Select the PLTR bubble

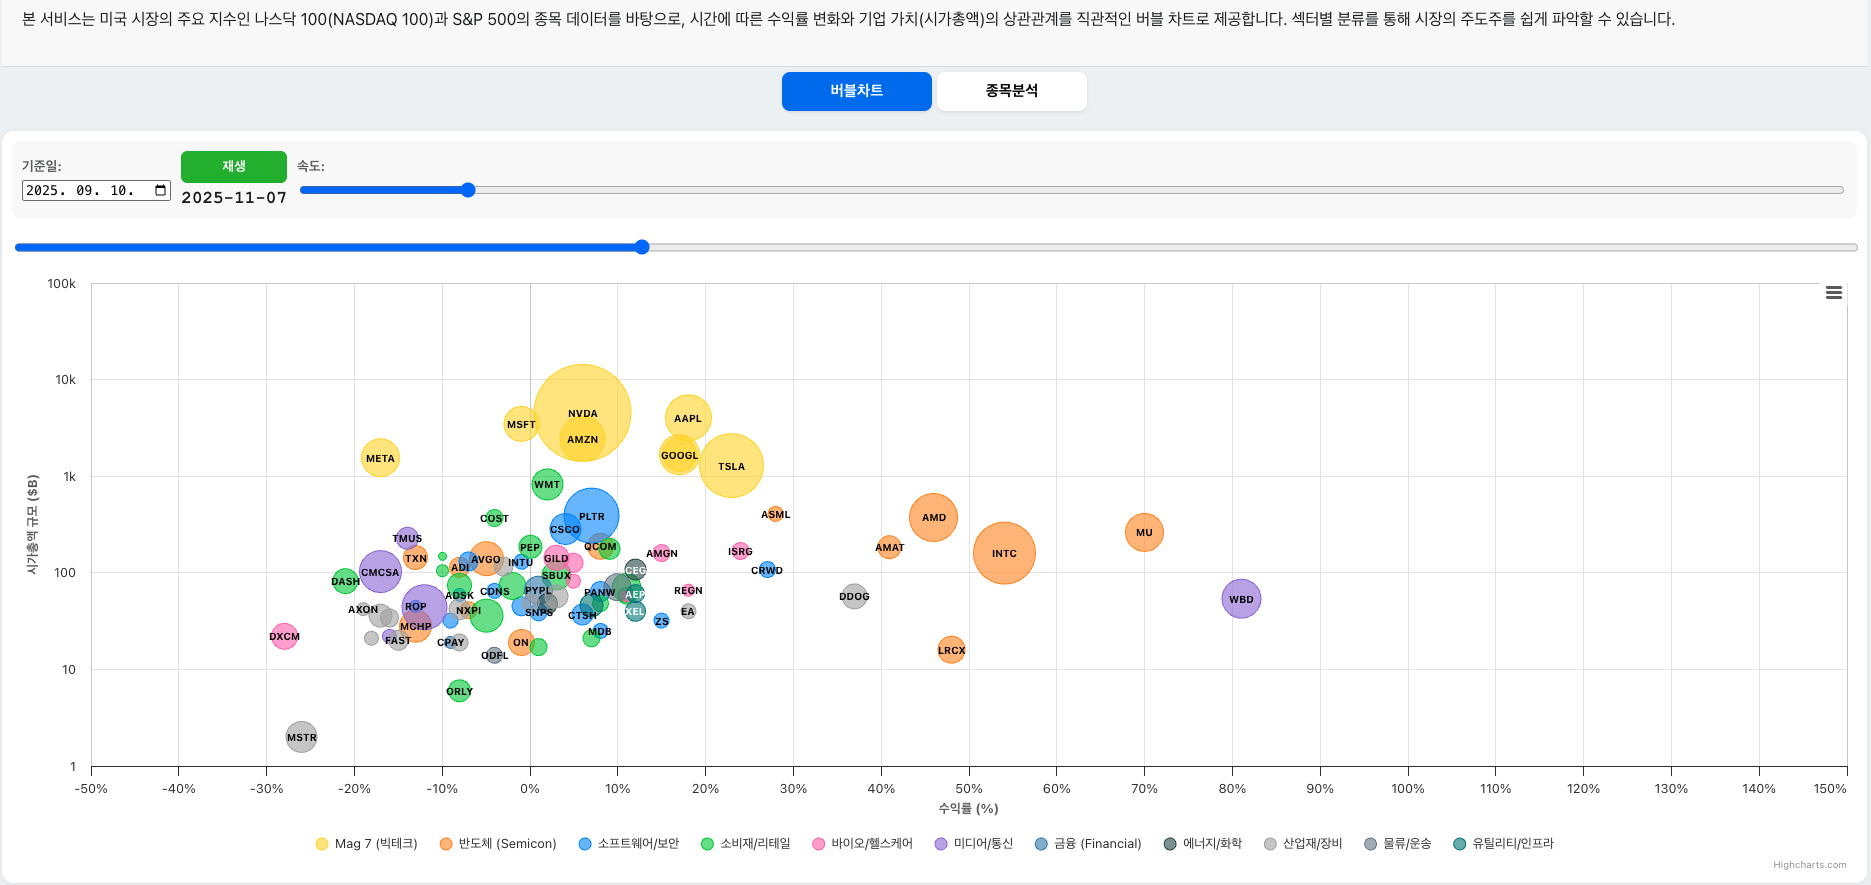[x=591, y=516]
